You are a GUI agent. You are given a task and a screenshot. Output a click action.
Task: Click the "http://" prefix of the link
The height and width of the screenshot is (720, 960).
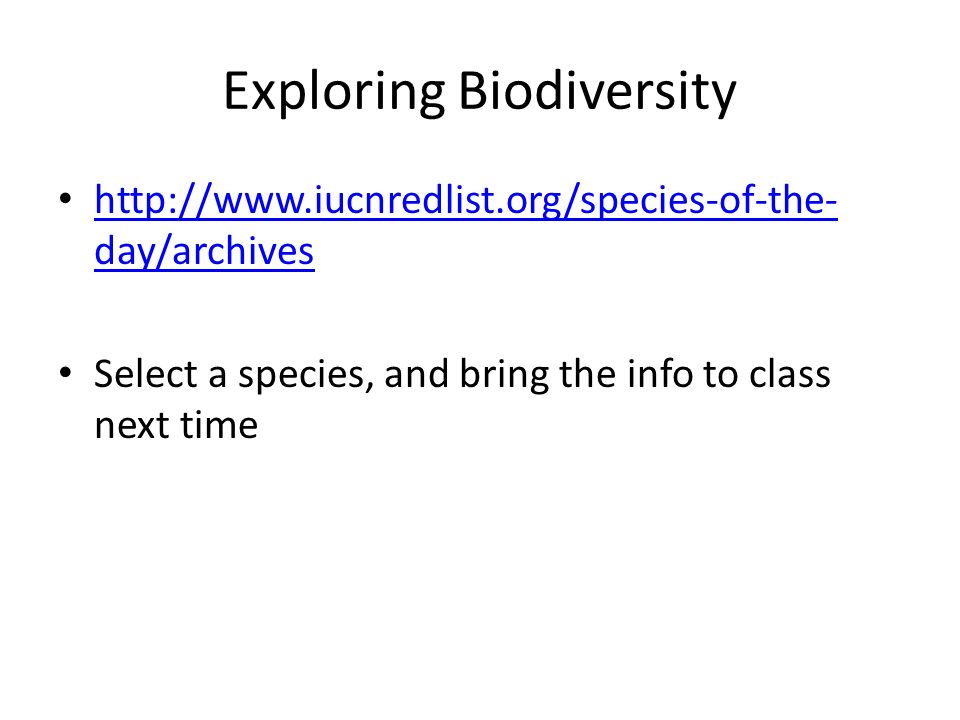(153, 200)
